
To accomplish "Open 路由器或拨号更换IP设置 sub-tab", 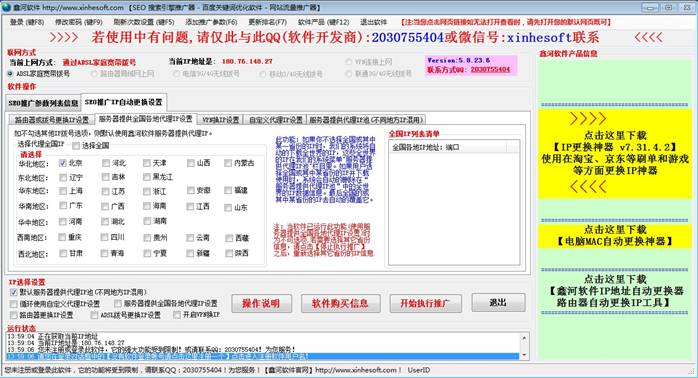I will (52, 120).
